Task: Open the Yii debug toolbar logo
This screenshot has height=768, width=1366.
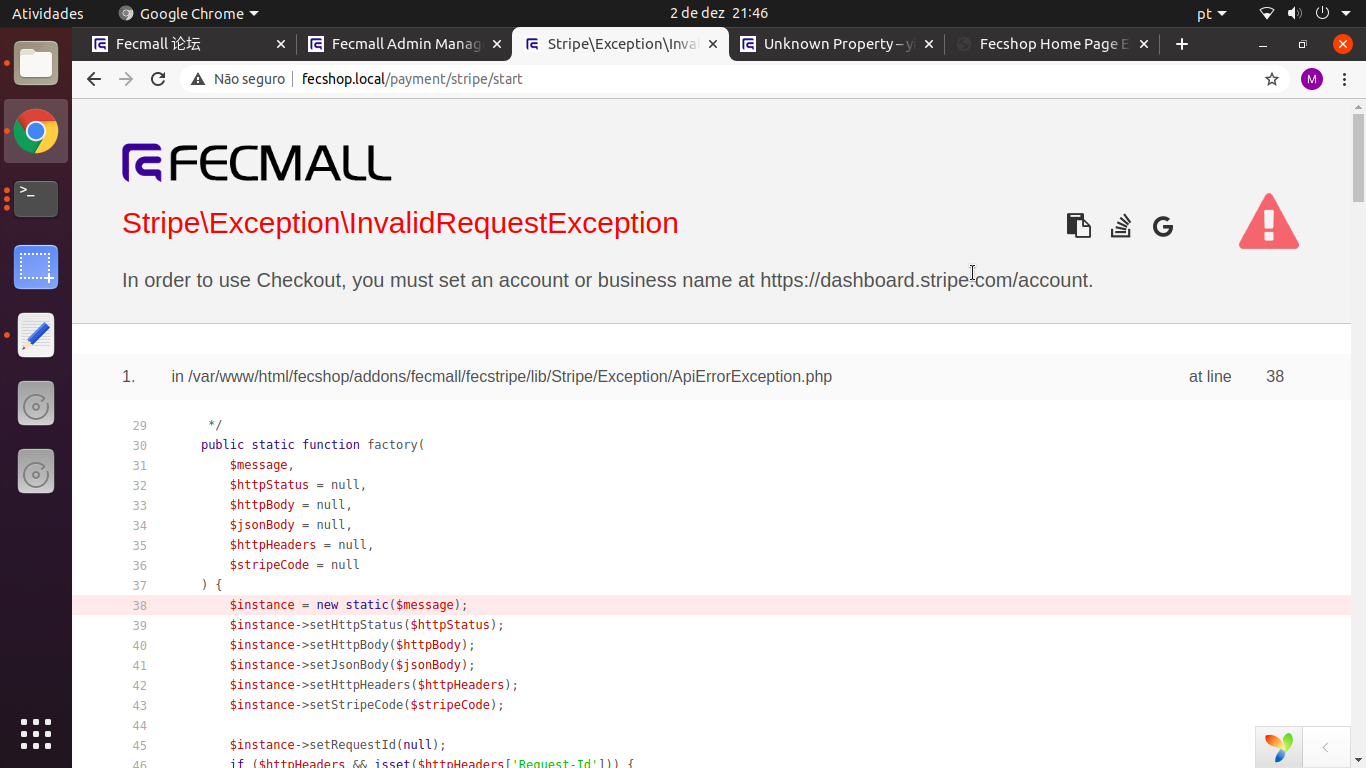Action: (x=1279, y=747)
